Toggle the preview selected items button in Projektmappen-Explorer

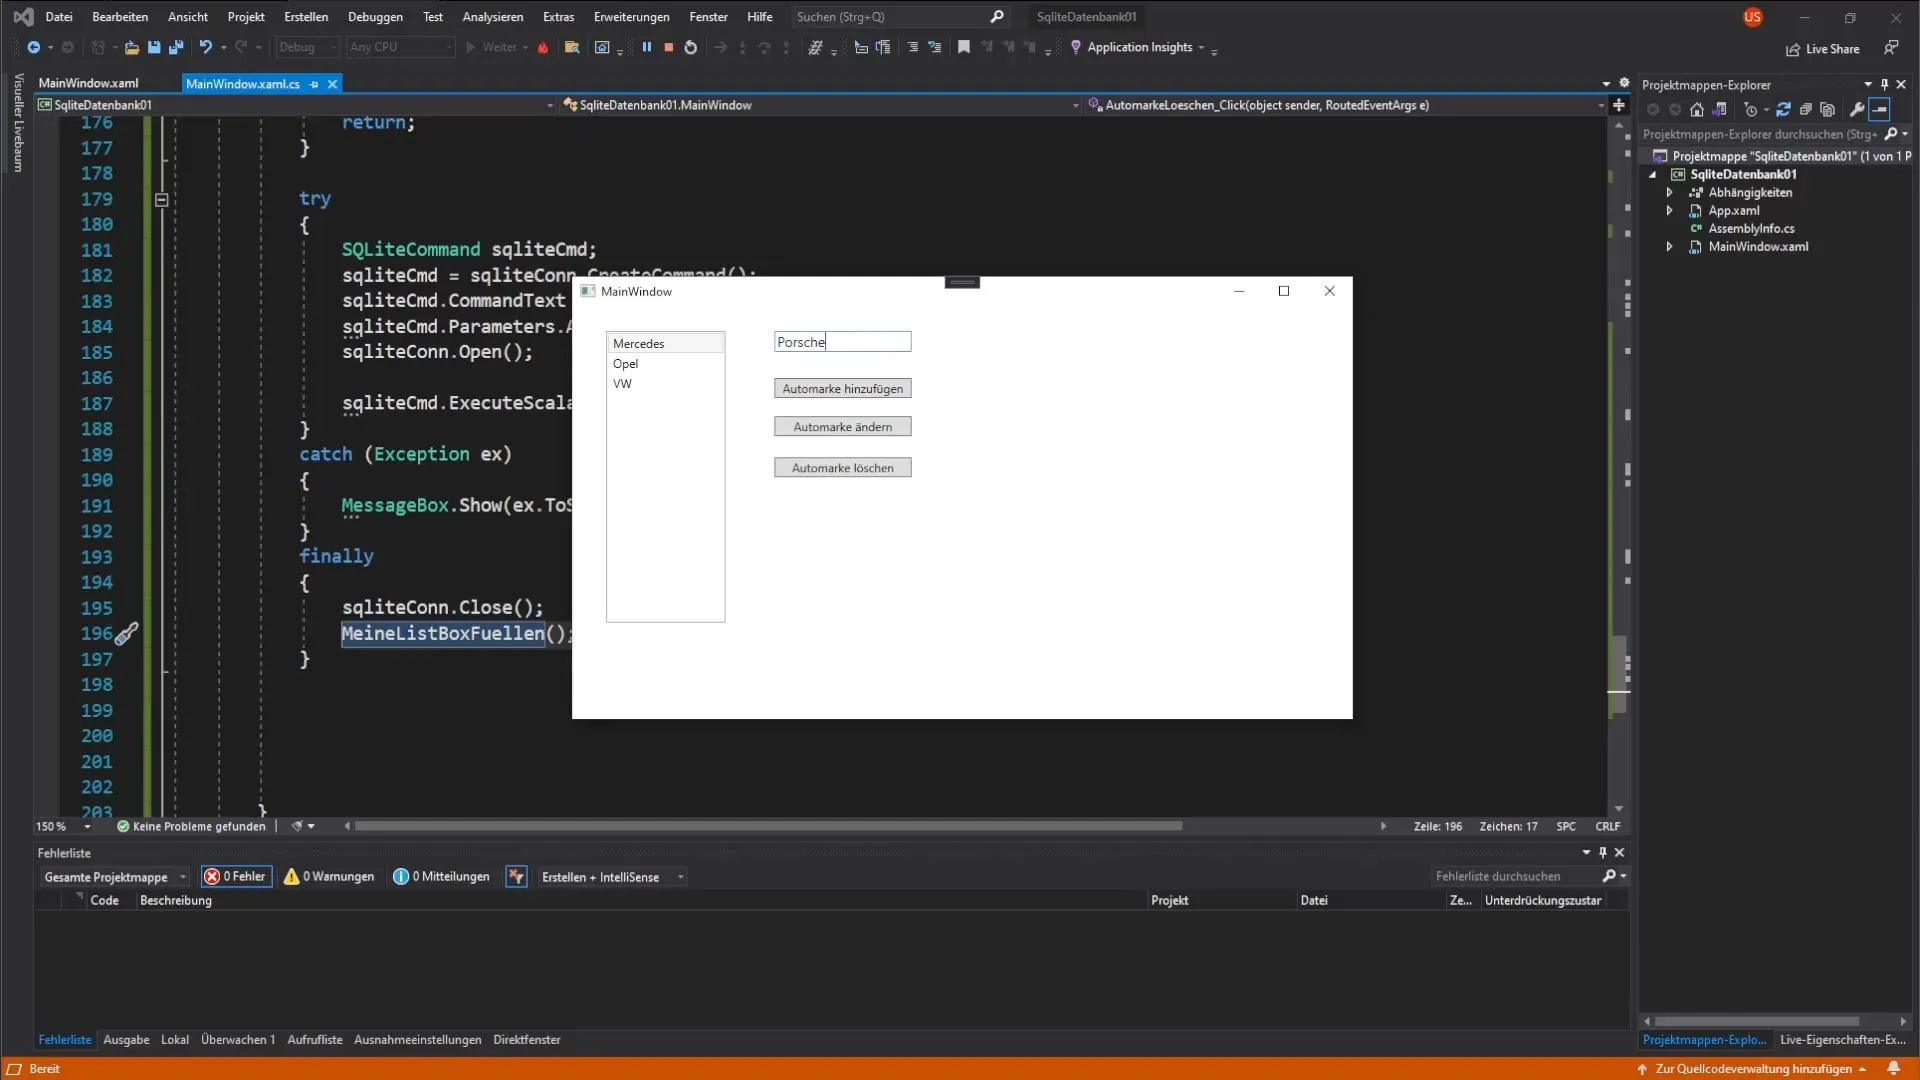tap(1880, 110)
